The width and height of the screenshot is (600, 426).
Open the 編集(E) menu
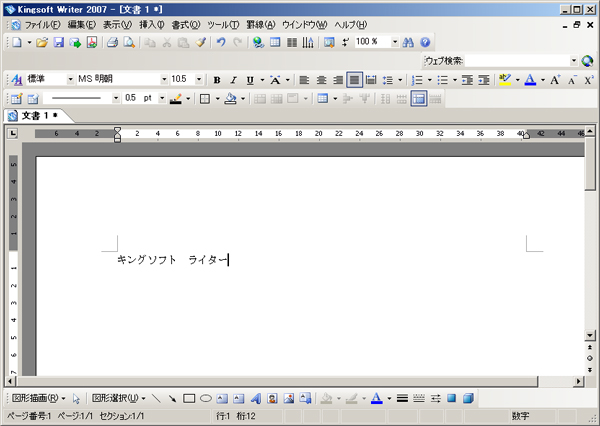click(82, 25)
